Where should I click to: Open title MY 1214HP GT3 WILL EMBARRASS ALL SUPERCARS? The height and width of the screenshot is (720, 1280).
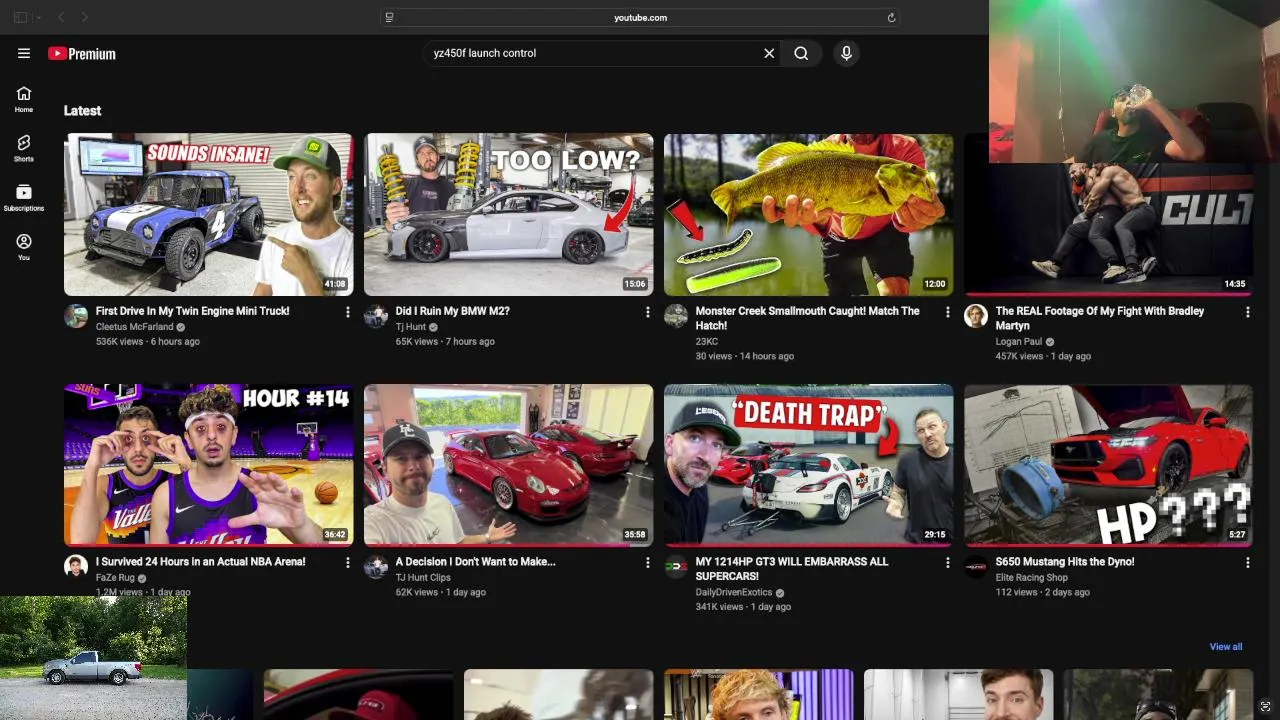coord(791,569)
